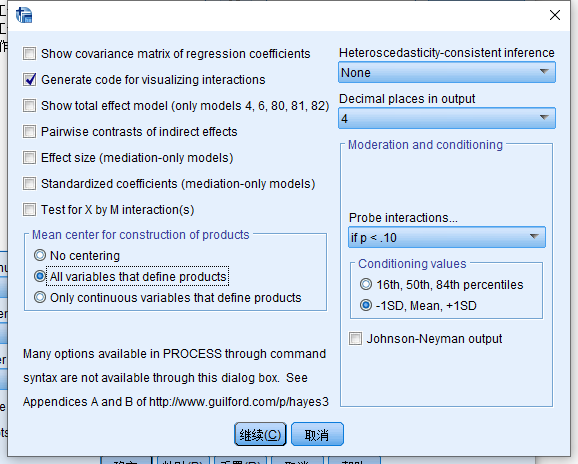Screen dimensions: 578x464
Task: Click the 取消 cancel button
Action: pos(317,435)
